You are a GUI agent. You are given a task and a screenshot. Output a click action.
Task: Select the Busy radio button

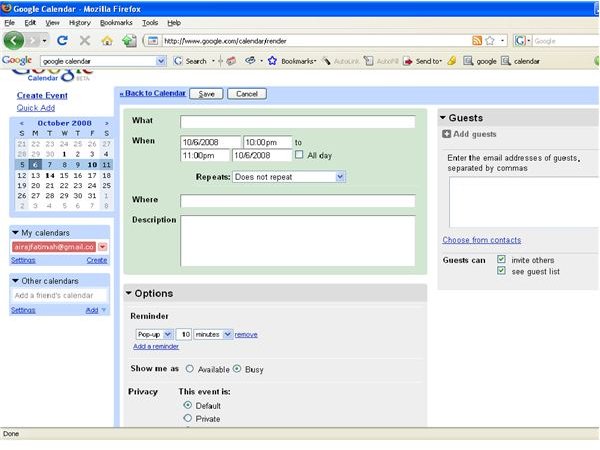pyautogui.click(x=237, y=368)
